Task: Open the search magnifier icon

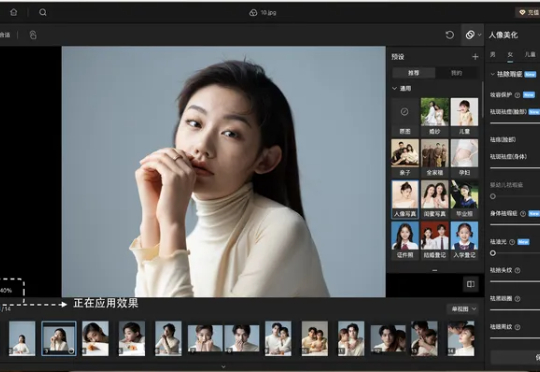Action: point(43,12)
